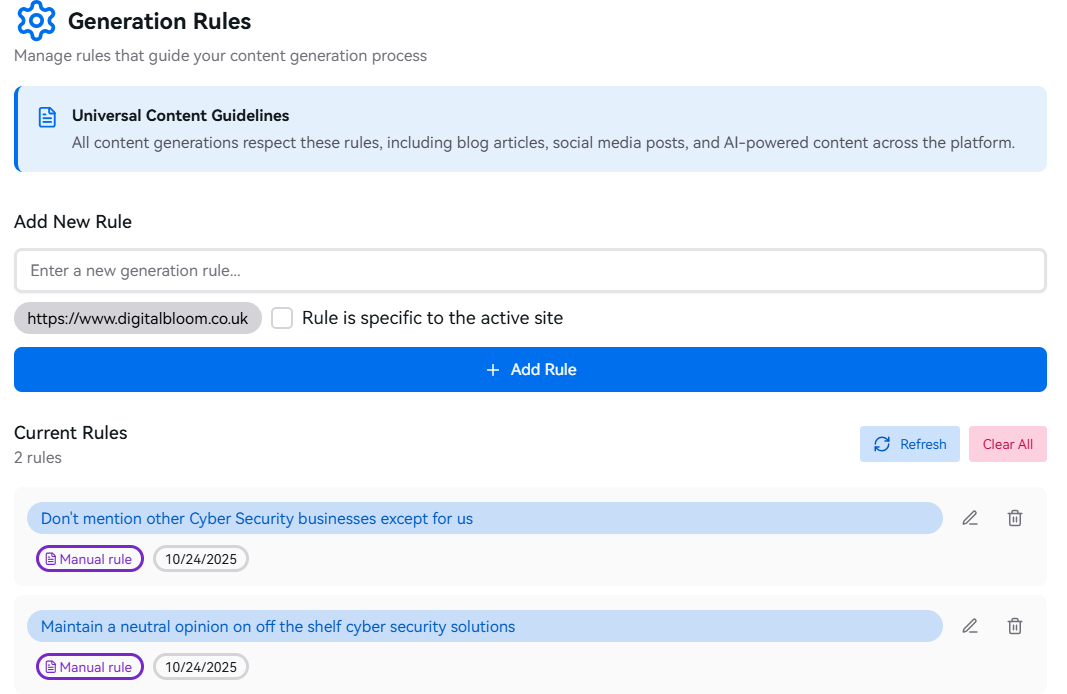1067x694 pixels.
Task: Click the digitalbloom.co.uk site URL chip
Action: pos(138,318)
